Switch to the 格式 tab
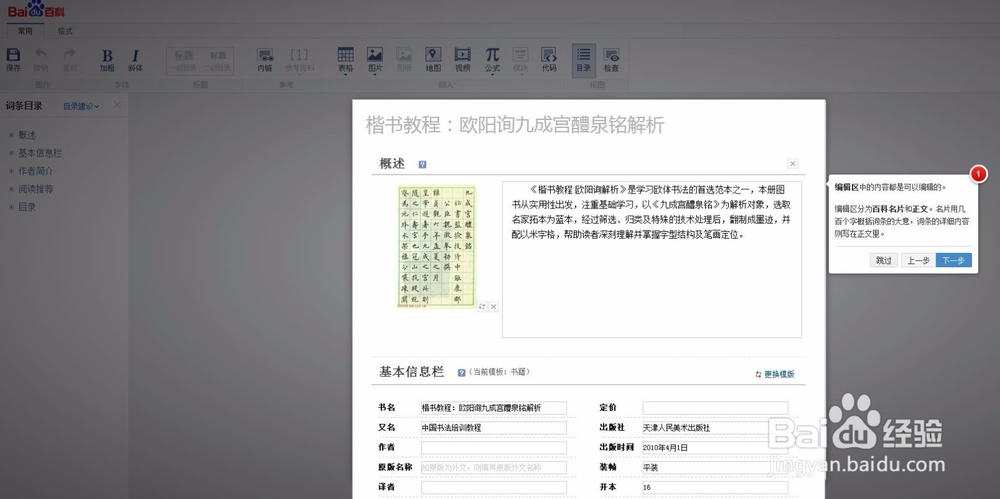This screenshot has width=1000, height=499. click(65, 31)
